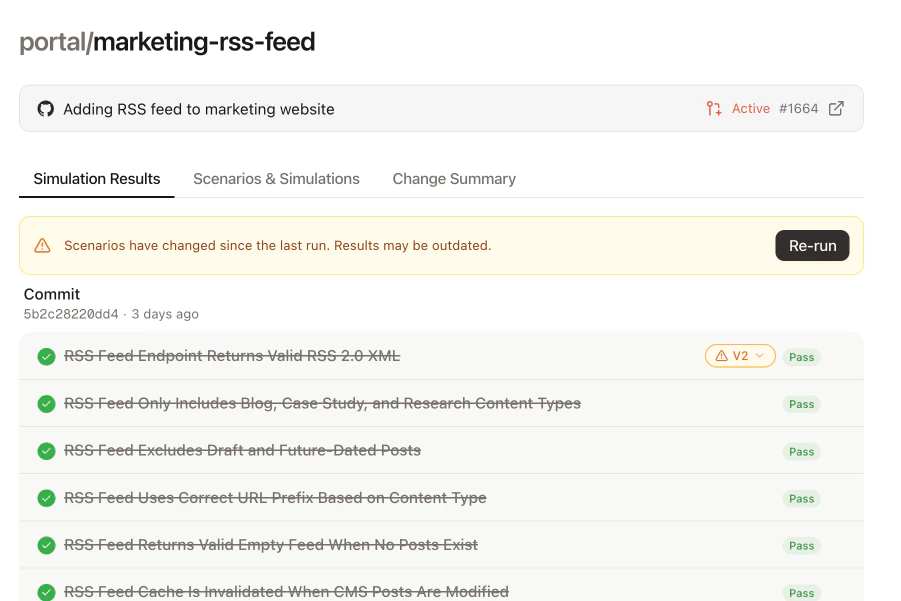Open pull request in external link icon
Viewport: 901px width, 601px height.
[x=836, y=109]
